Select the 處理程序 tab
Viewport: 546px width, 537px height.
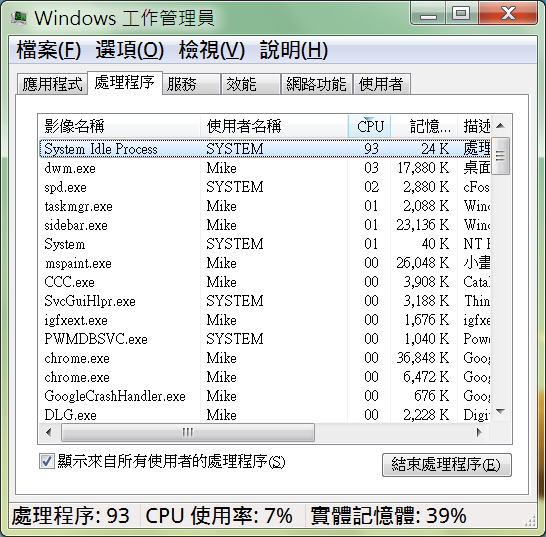tap(125, 83)
